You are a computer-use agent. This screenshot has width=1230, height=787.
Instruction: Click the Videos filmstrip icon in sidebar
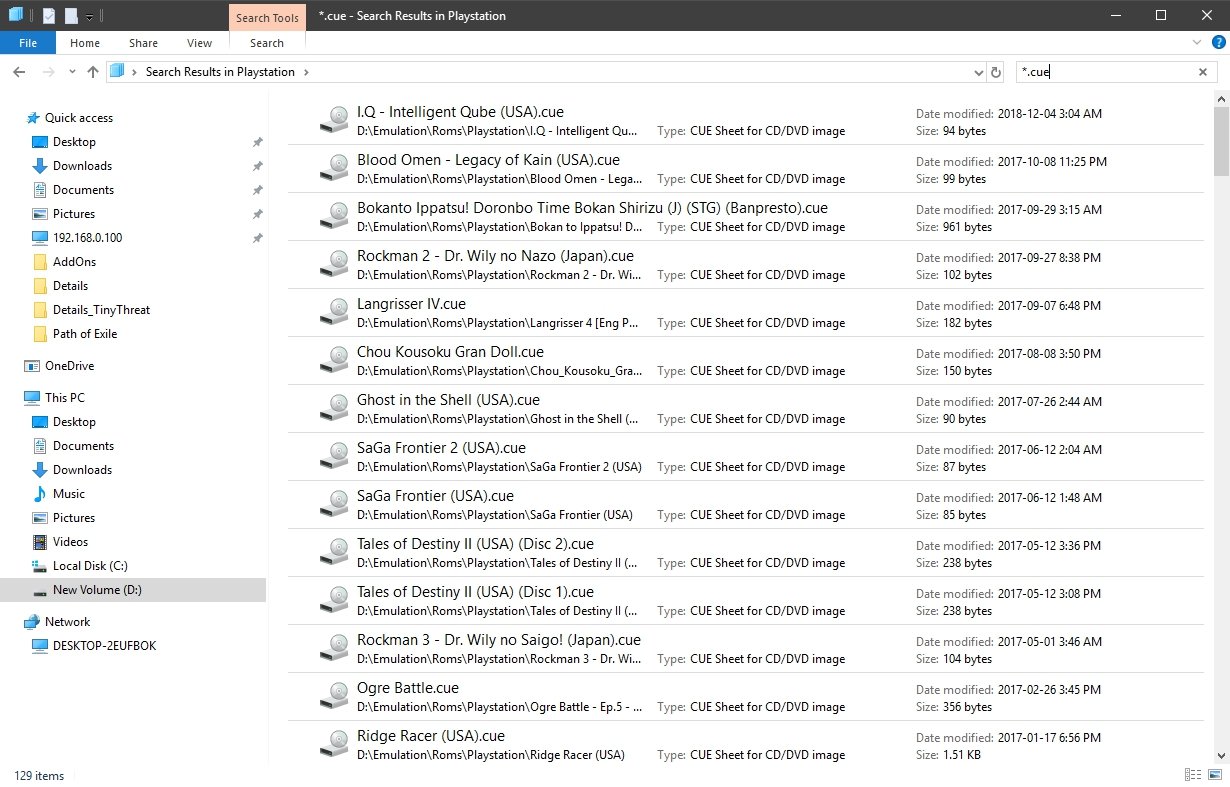[x=40, y=542]
